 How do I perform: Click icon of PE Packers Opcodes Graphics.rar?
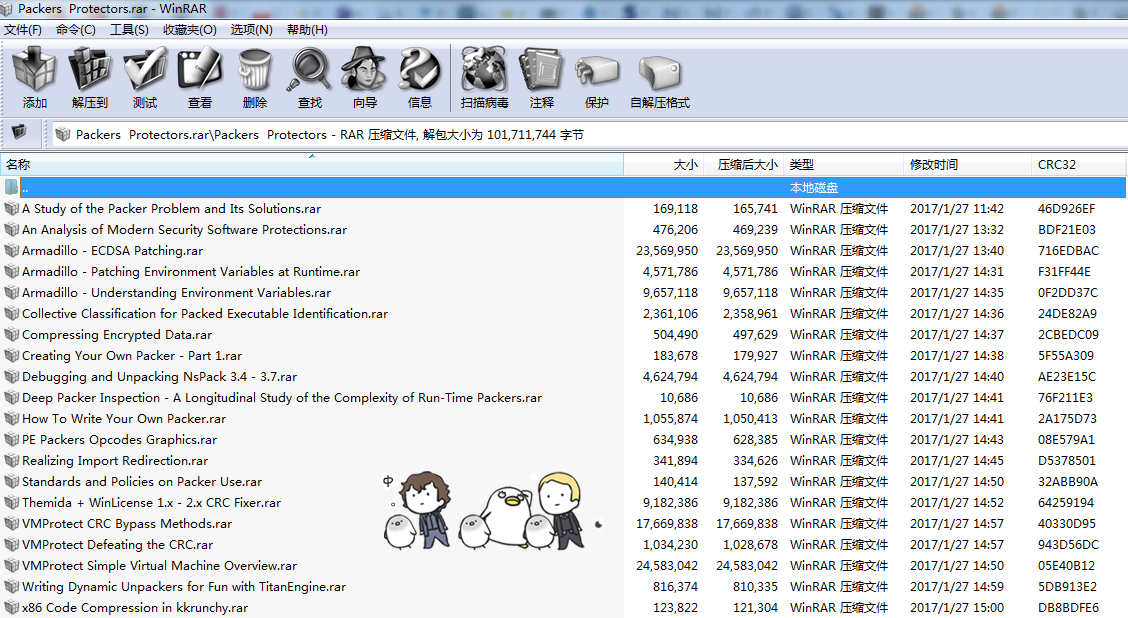pyautogui.click(x=11, y=440)
